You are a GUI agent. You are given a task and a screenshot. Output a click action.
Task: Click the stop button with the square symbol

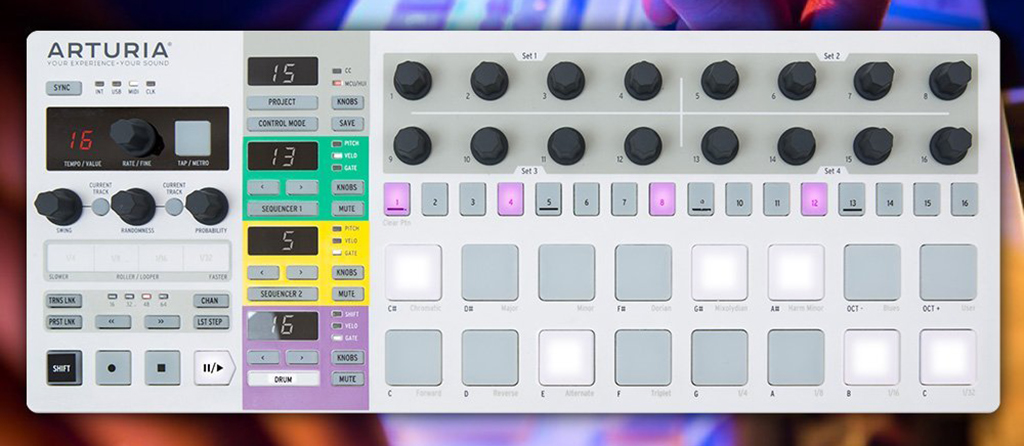tap(162, 368)
